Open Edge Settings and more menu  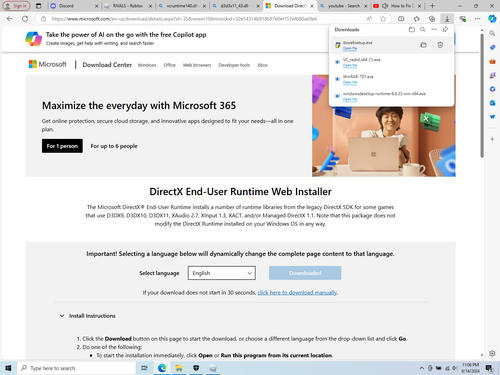[478, 19]
